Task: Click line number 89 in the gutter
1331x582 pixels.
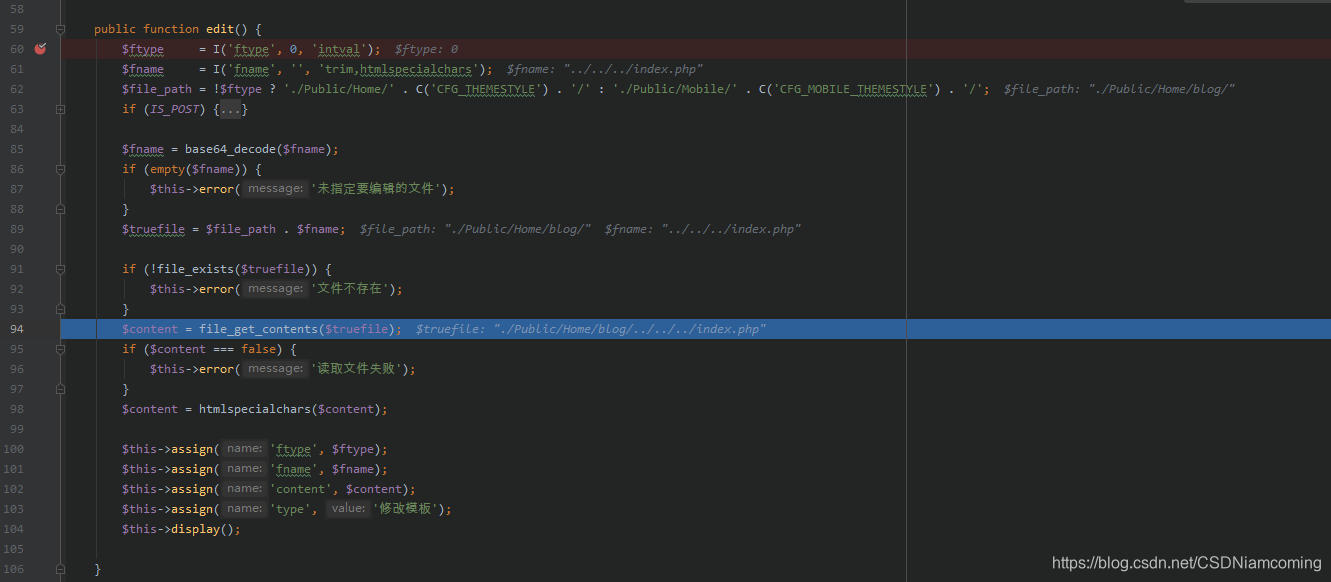Action: (x=17, y=229)
